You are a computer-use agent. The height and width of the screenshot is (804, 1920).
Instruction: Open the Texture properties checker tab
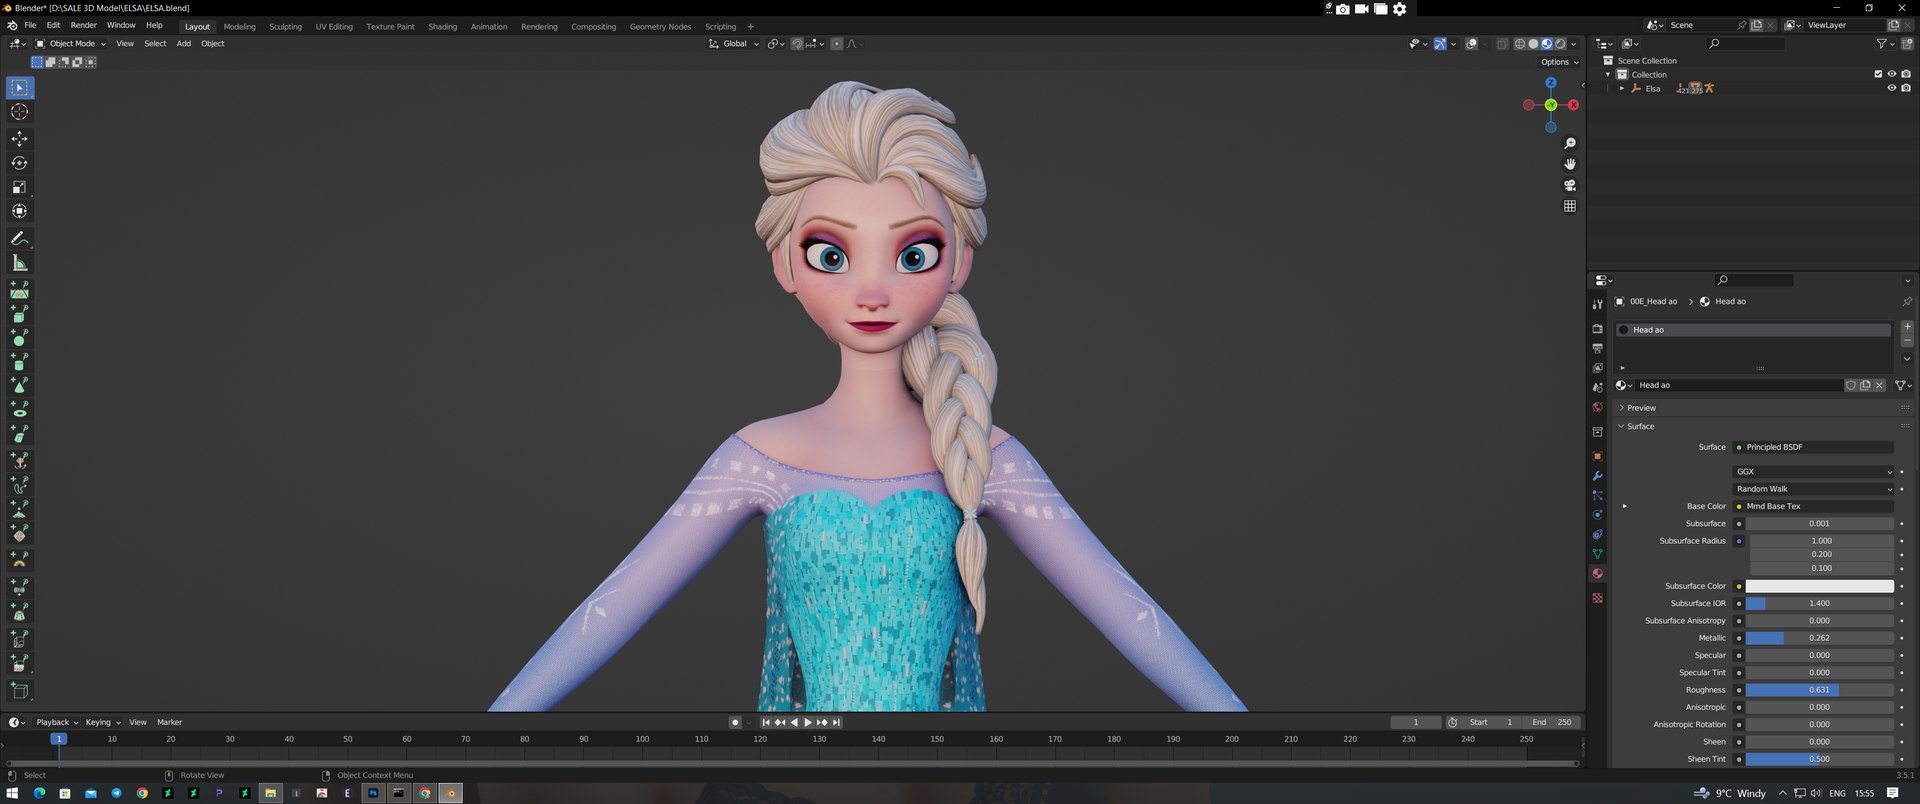(1597, 598)
